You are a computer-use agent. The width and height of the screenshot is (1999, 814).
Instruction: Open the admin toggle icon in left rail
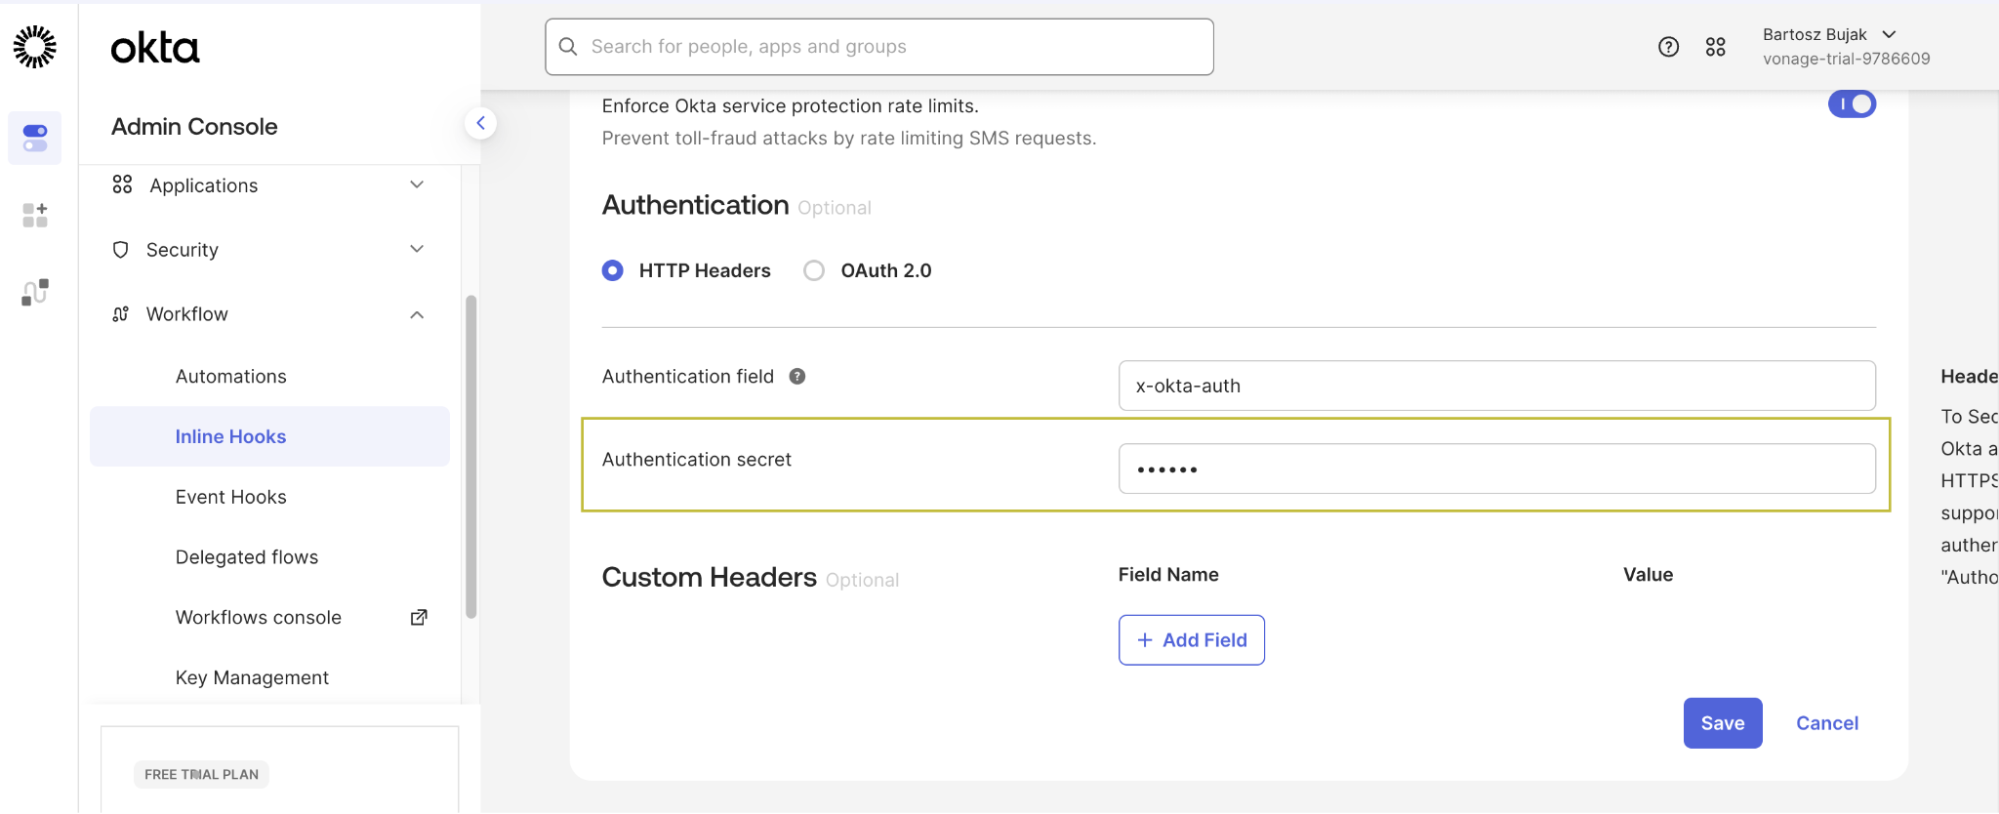click(35, 138)
